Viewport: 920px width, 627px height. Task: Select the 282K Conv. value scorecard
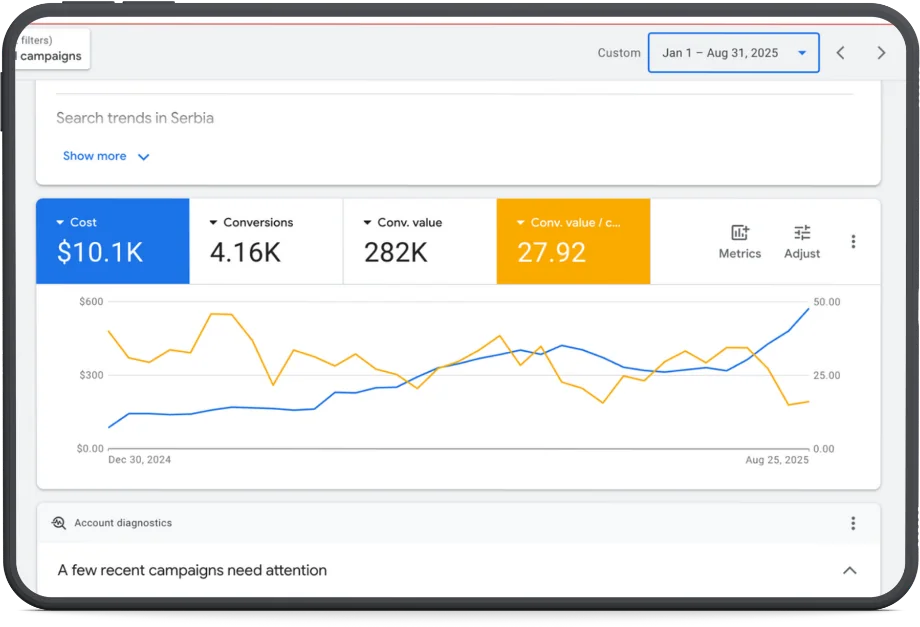[x=420, y=241]
